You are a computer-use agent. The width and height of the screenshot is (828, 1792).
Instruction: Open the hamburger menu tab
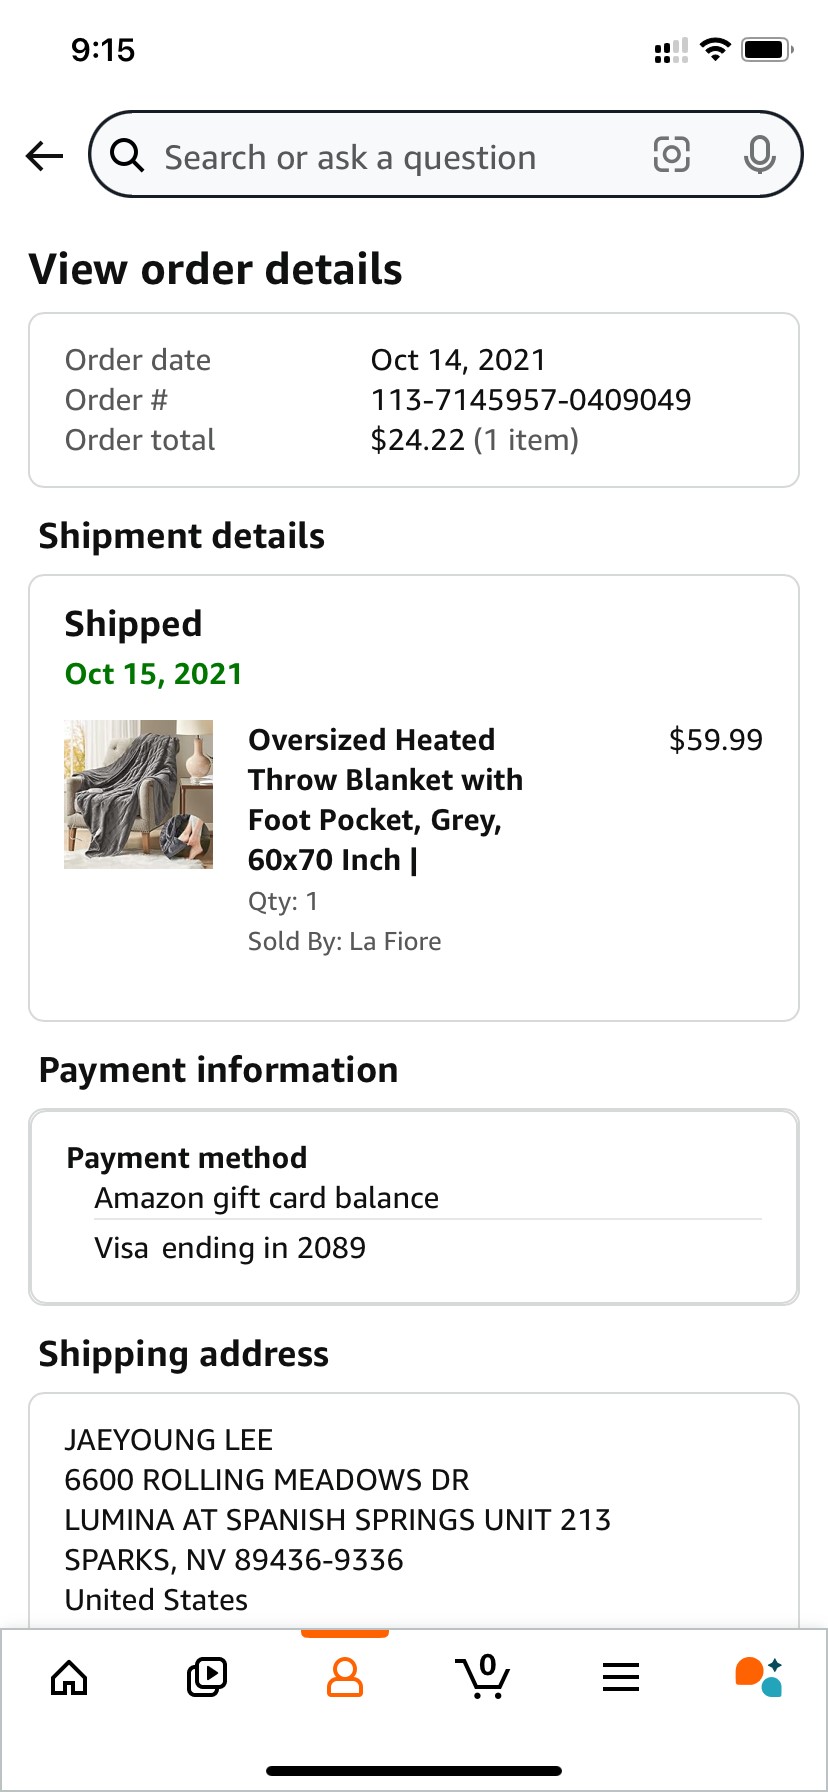tap(621, 1677)
